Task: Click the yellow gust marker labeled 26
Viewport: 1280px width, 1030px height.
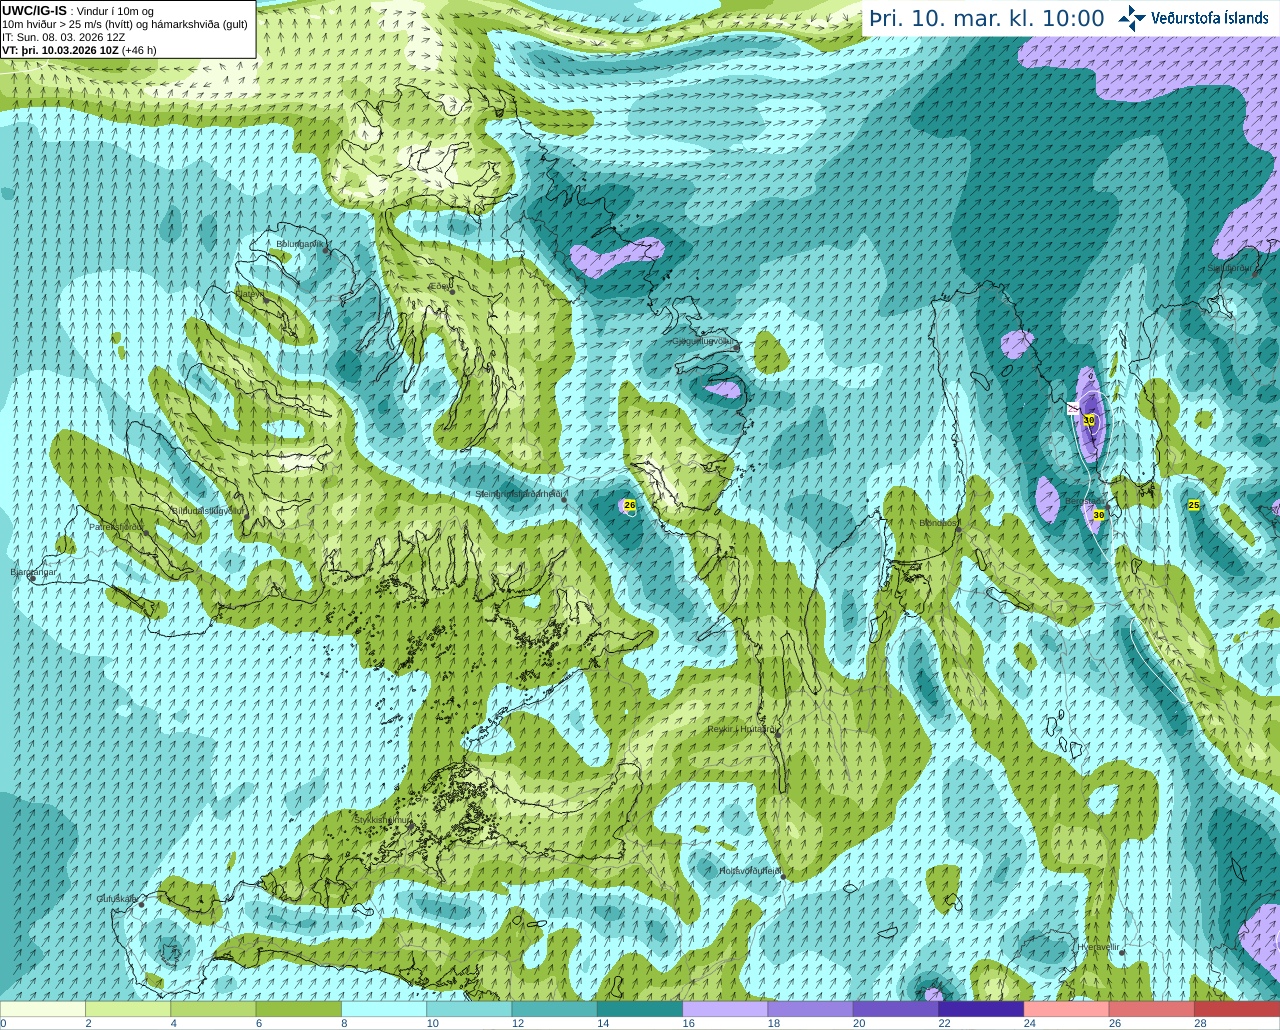Action: coord(629,505)
